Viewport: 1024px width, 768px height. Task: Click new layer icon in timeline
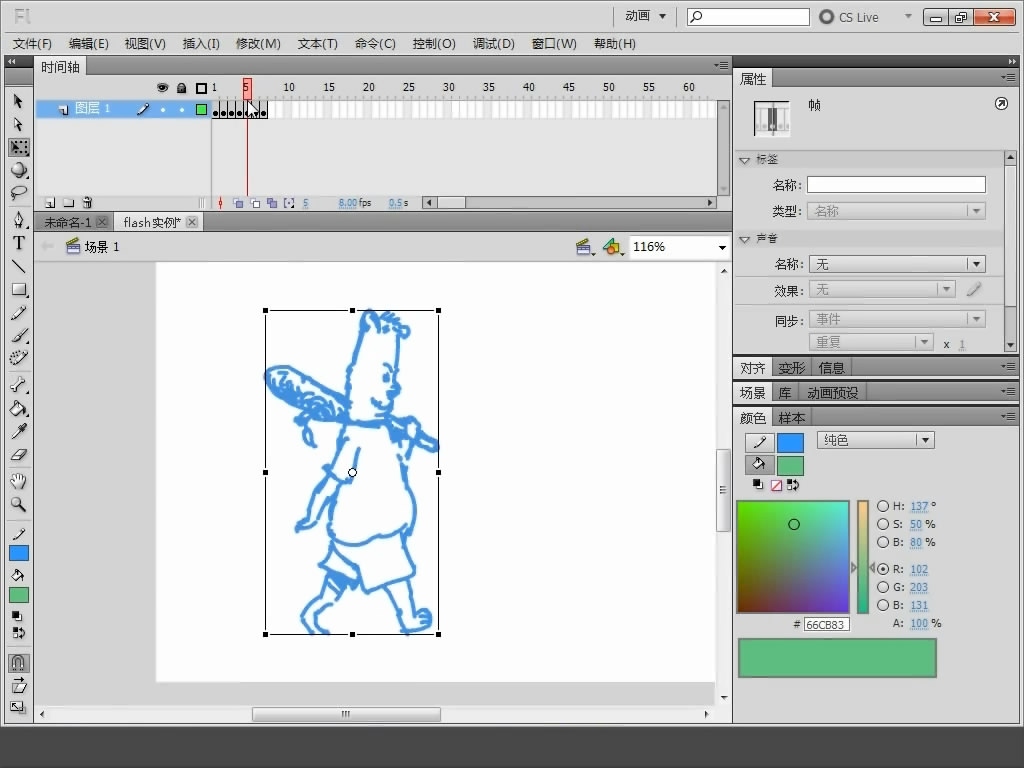tap(50, 203)
